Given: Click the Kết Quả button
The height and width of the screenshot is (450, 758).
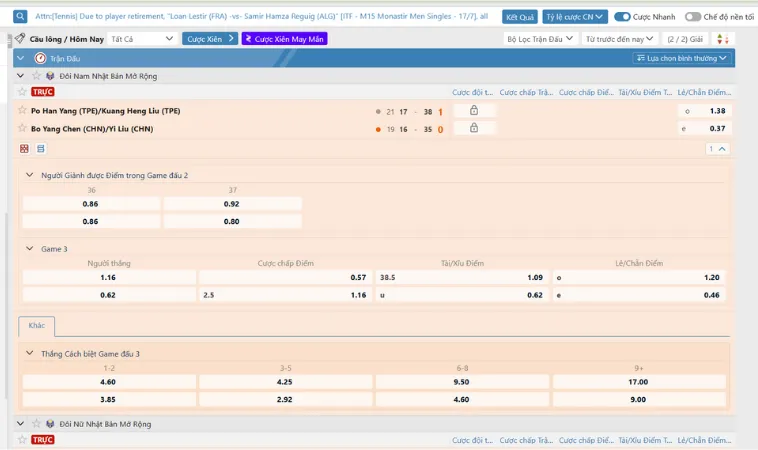Looking at the screenshot, I should coord(520,17).
